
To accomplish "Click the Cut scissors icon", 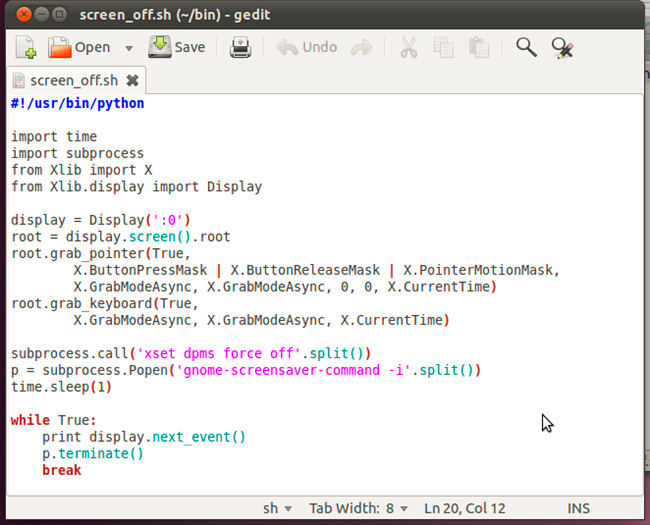I will pos(409,47).
